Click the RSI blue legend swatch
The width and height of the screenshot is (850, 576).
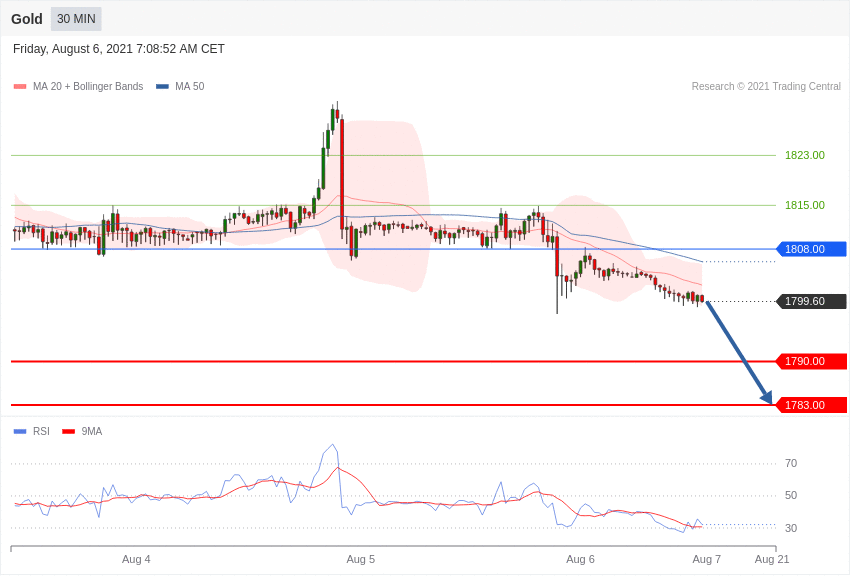coord(20,431)
